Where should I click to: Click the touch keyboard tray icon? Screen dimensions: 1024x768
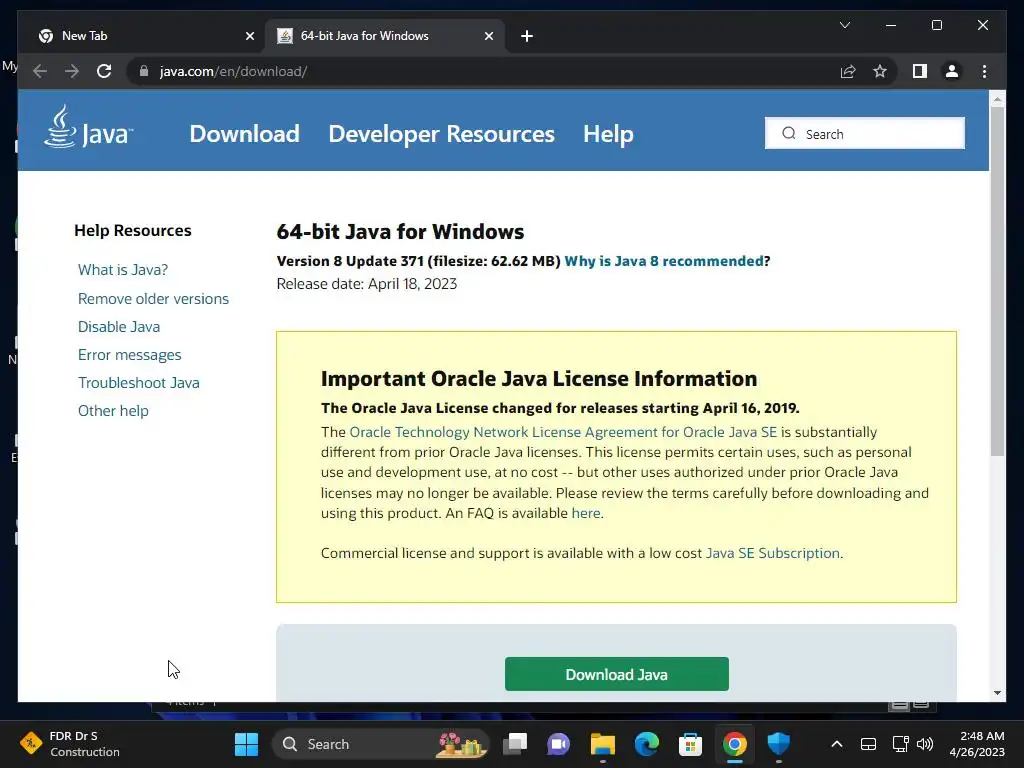coord(868,744)
